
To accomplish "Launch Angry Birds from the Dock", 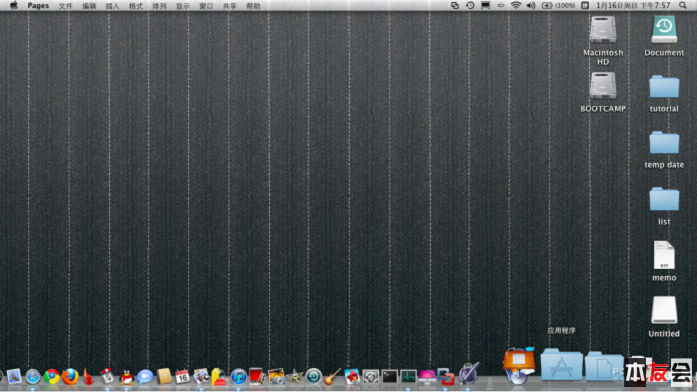I will click(x=352, y=377).
